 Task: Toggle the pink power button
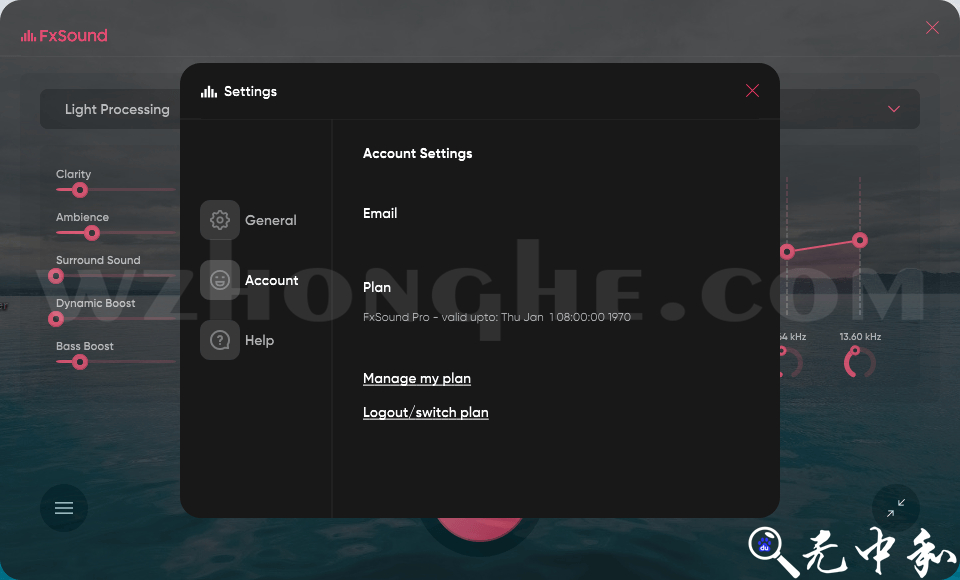pos(480,528)
